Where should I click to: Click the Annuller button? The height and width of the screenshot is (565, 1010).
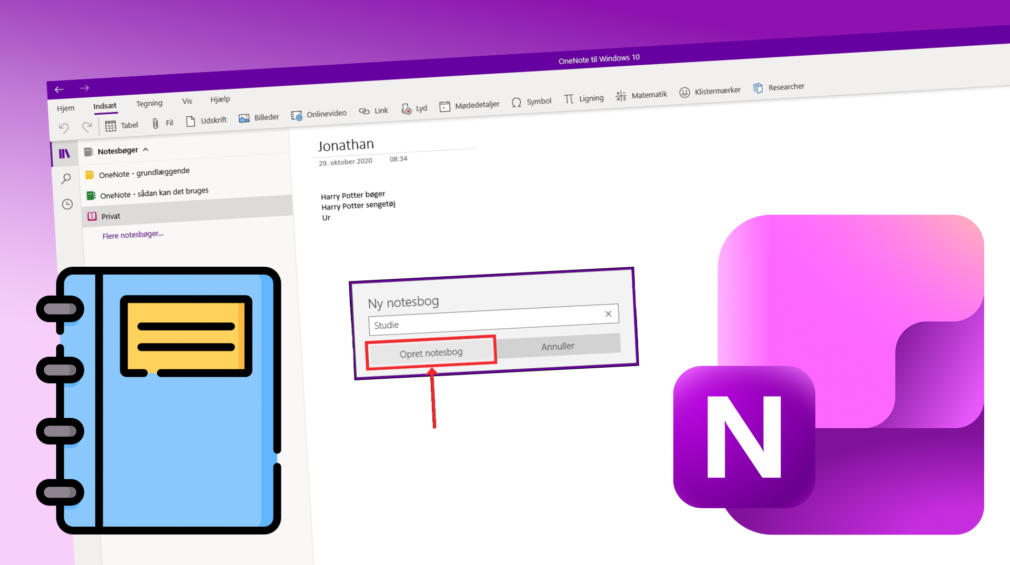(558, 346)
